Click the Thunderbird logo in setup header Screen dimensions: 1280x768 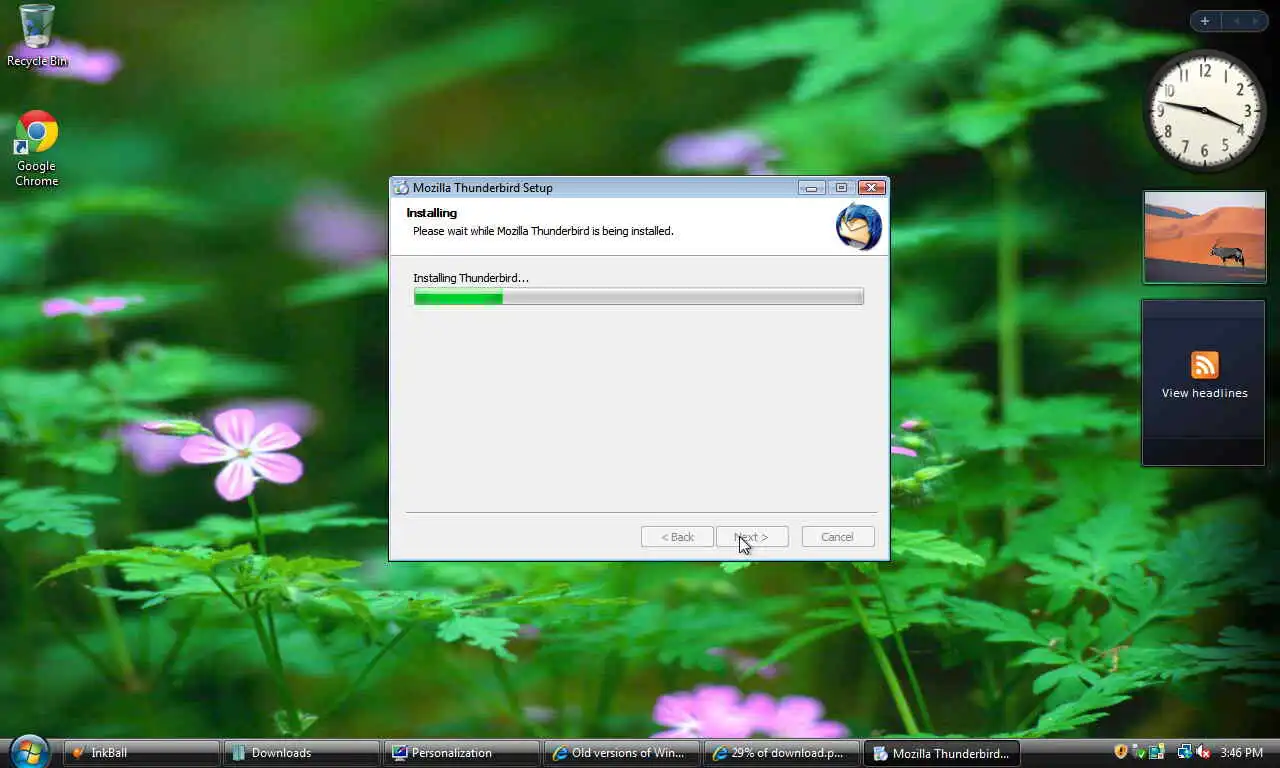(x=858, y=226)
